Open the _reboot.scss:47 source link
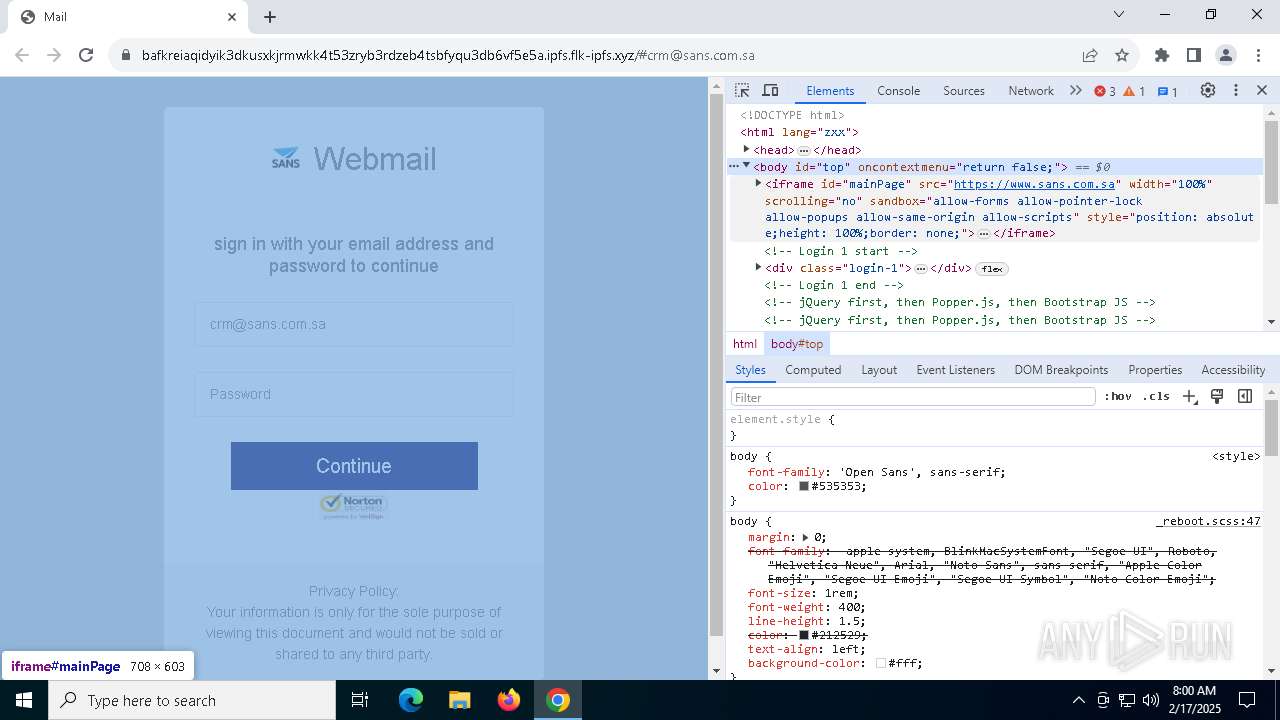The height and width of the screenshot is (720, 1280). (1208, 521)
